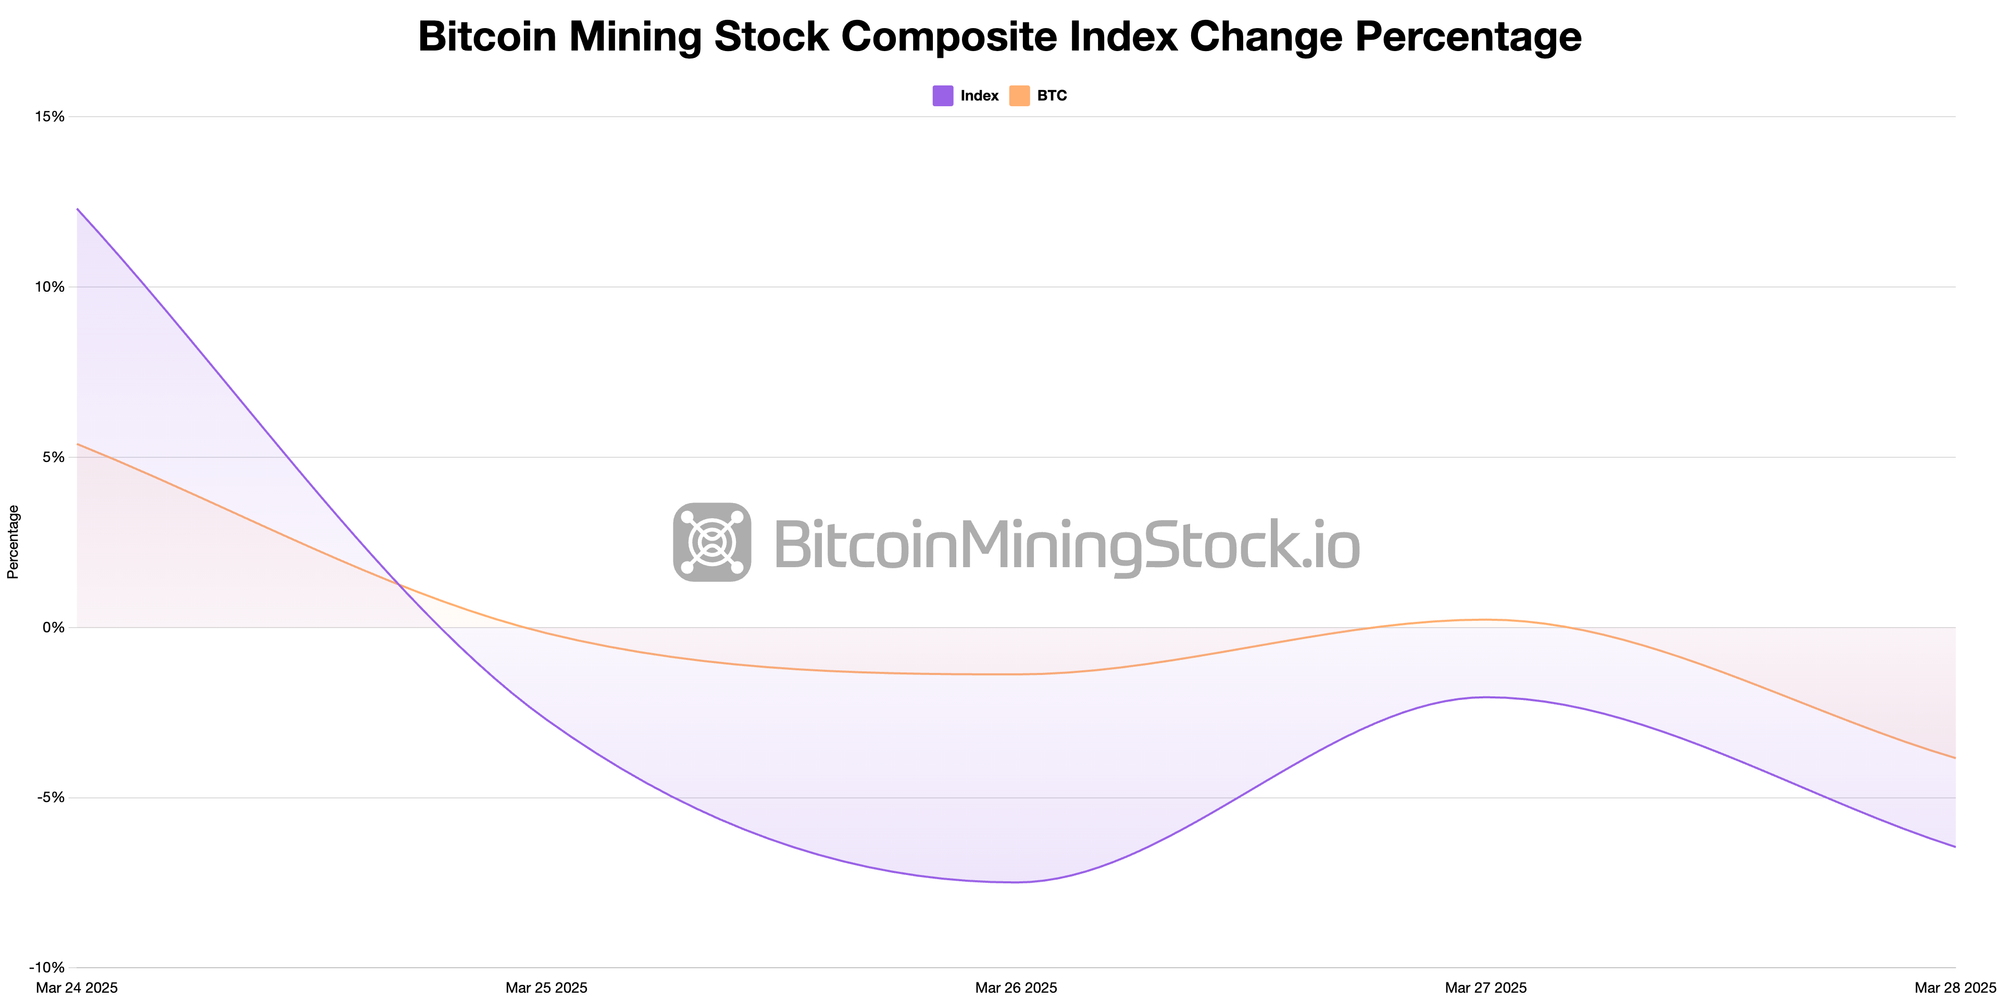Click the Percentage y-axis title
The height and width of the screenshot is (1000, 2000).
13,542
